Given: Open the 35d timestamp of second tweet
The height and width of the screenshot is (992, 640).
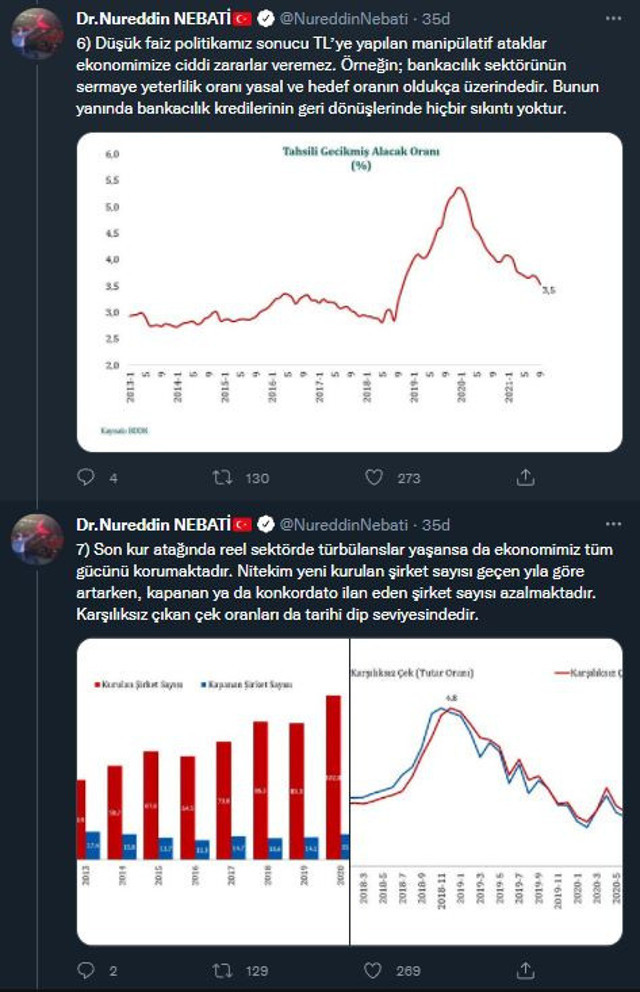Looking at the screenshot, I should pos(436,524).
